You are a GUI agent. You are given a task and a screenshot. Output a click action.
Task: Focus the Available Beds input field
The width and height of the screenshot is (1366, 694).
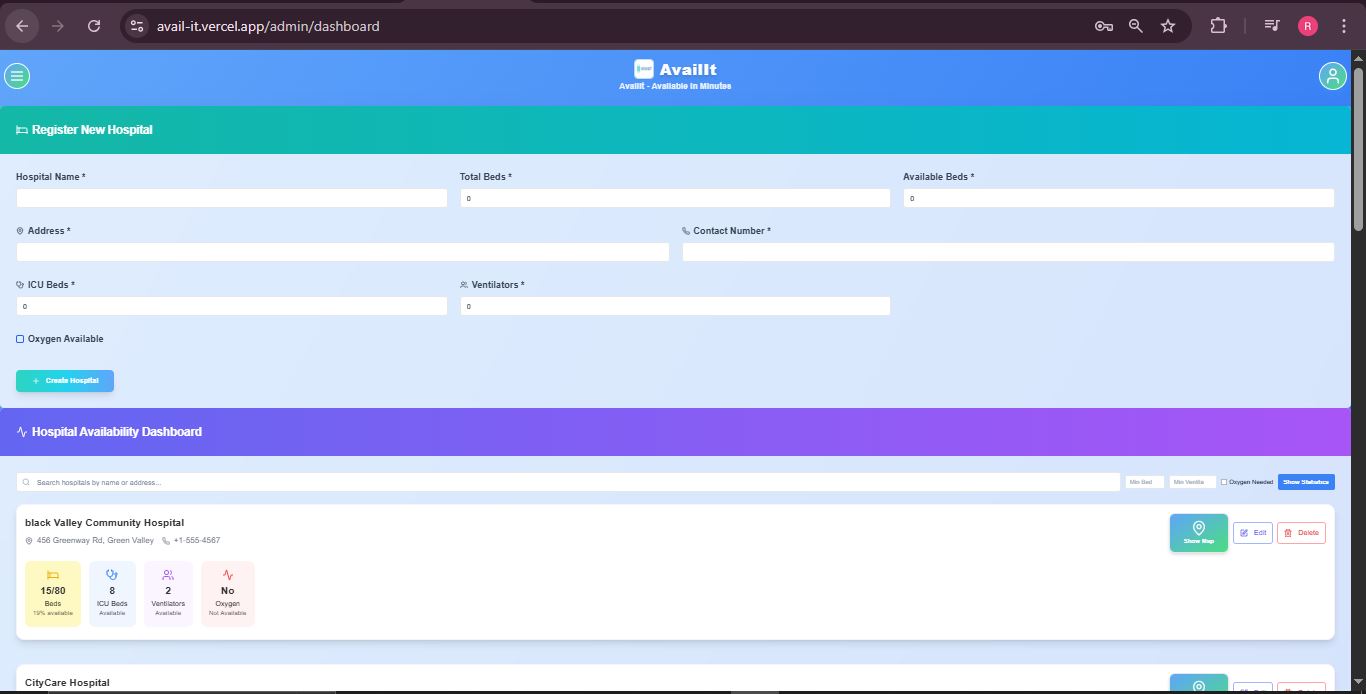point(1119,198)
